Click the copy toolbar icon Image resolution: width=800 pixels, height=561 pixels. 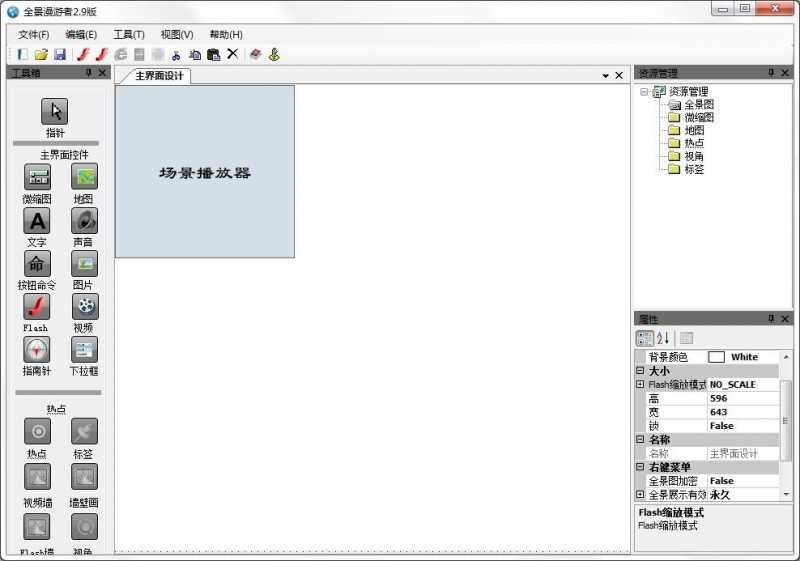click(x=195, y=55)
